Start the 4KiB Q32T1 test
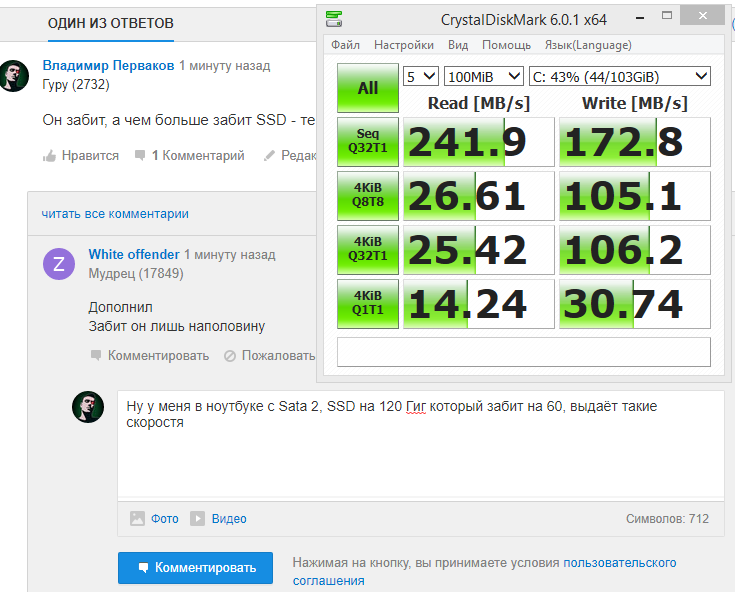735x592 pixels. [x=368, y=249]
